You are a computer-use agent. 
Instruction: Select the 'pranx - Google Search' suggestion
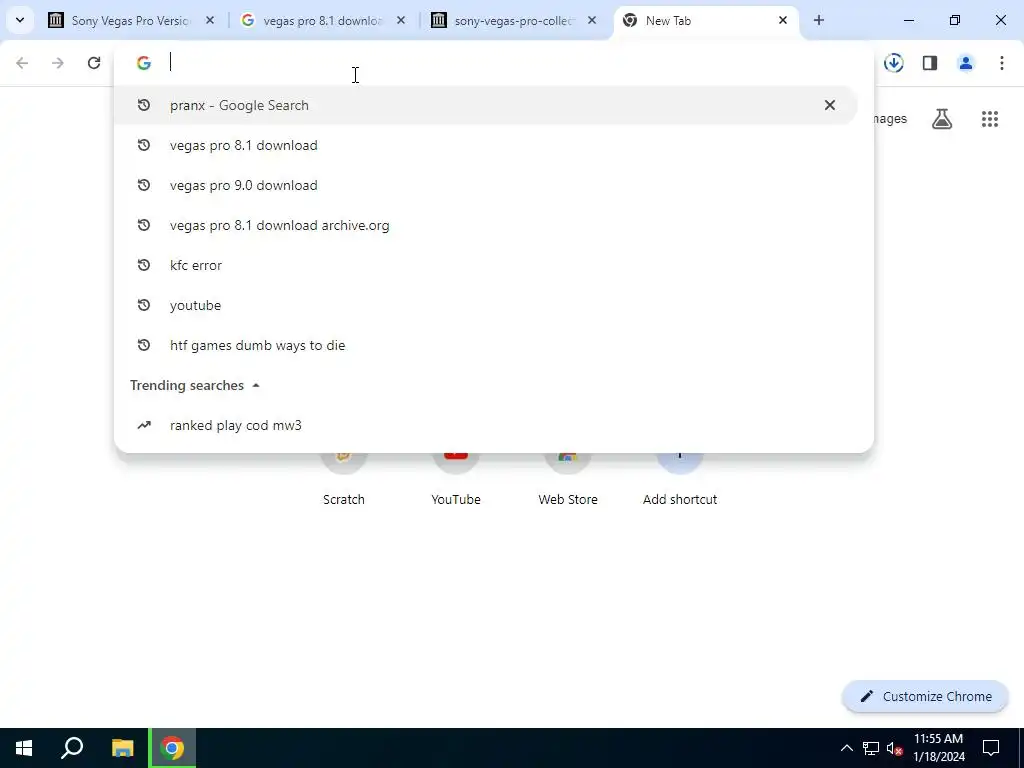[485, 105]
